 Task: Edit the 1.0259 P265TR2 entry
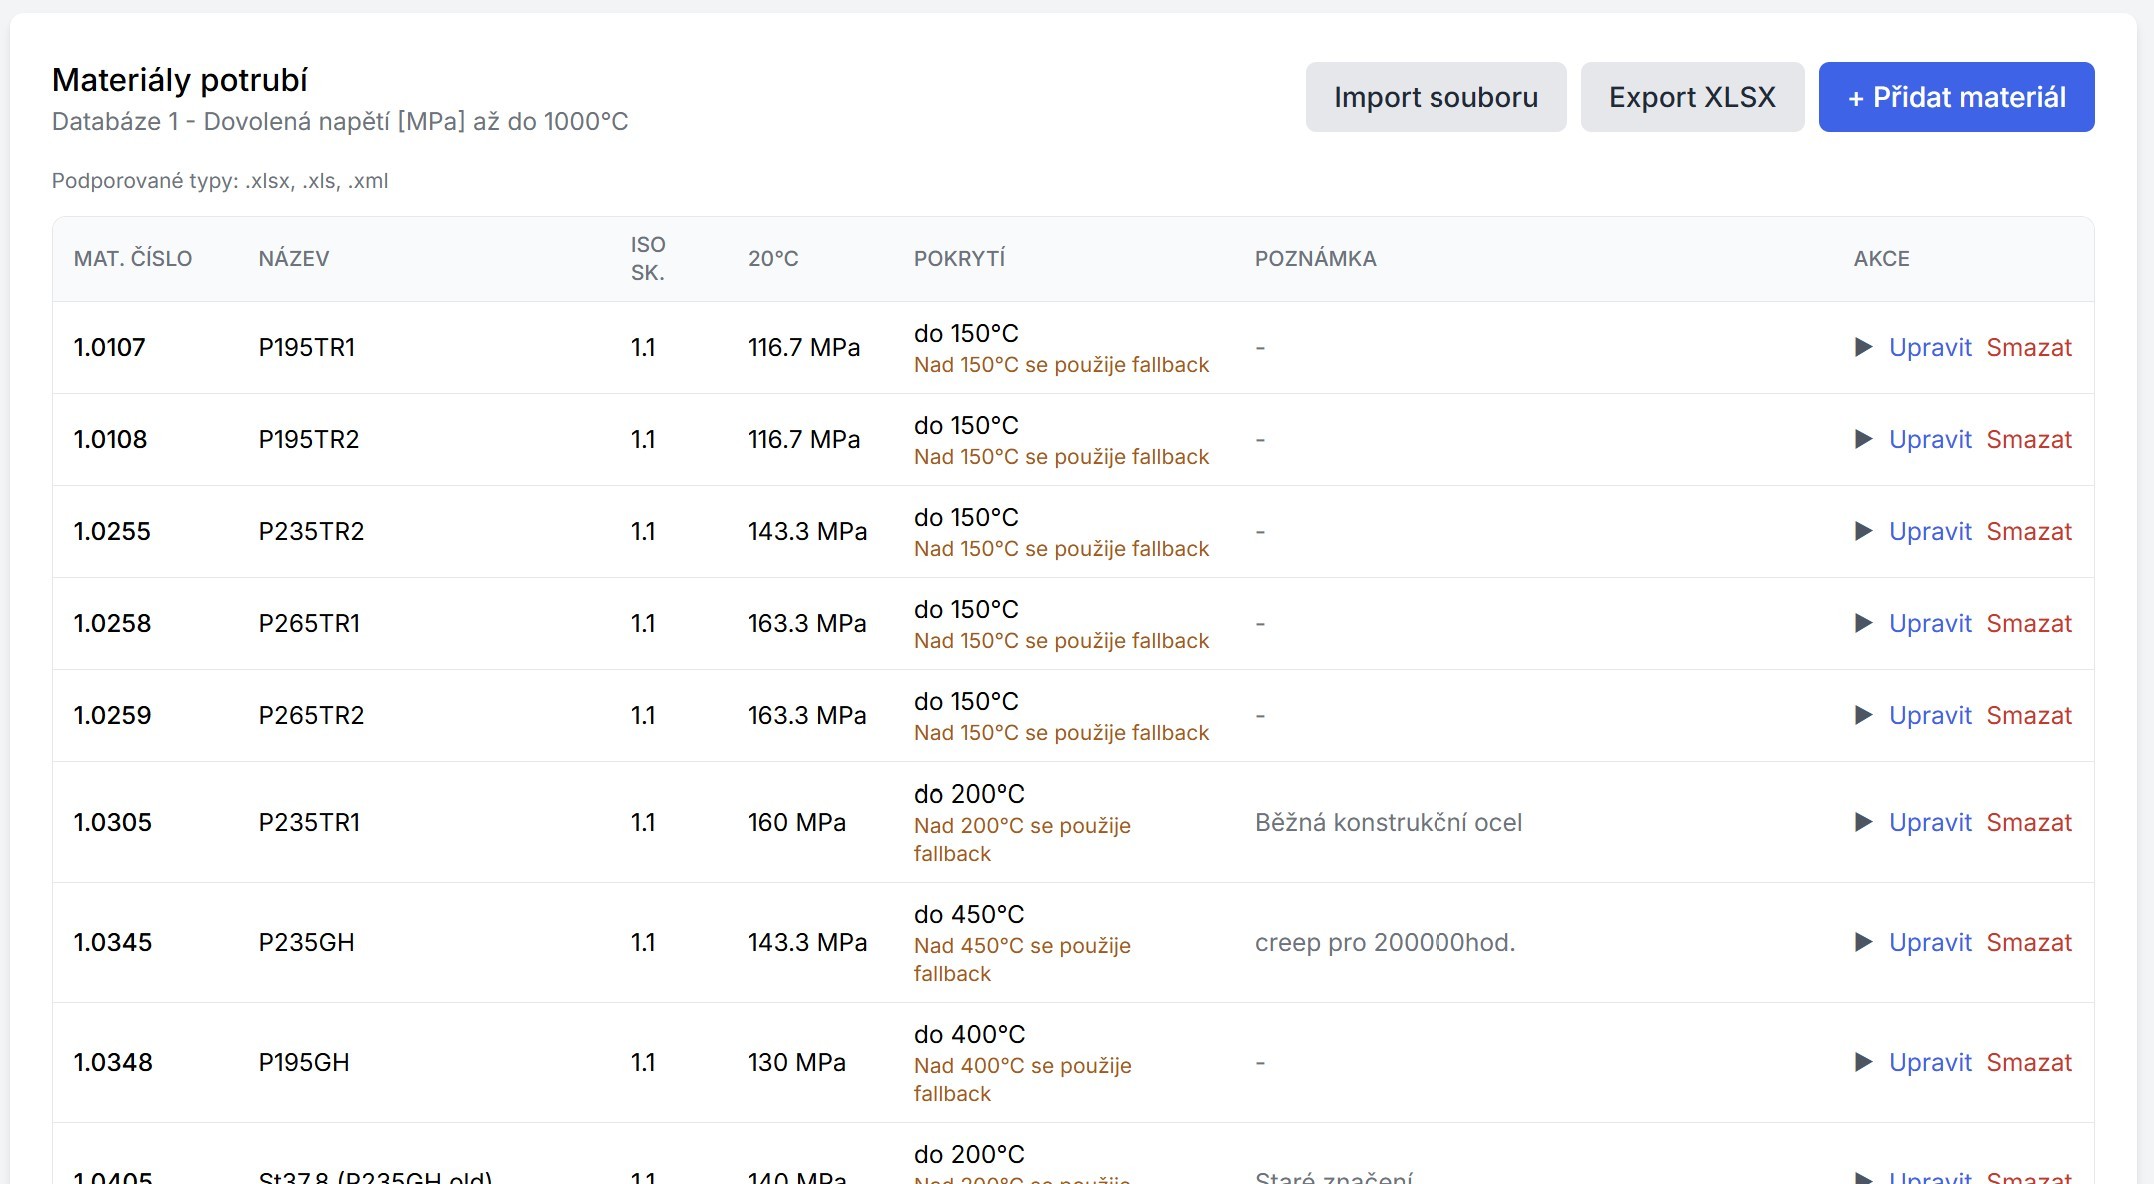coord(1929,715)
